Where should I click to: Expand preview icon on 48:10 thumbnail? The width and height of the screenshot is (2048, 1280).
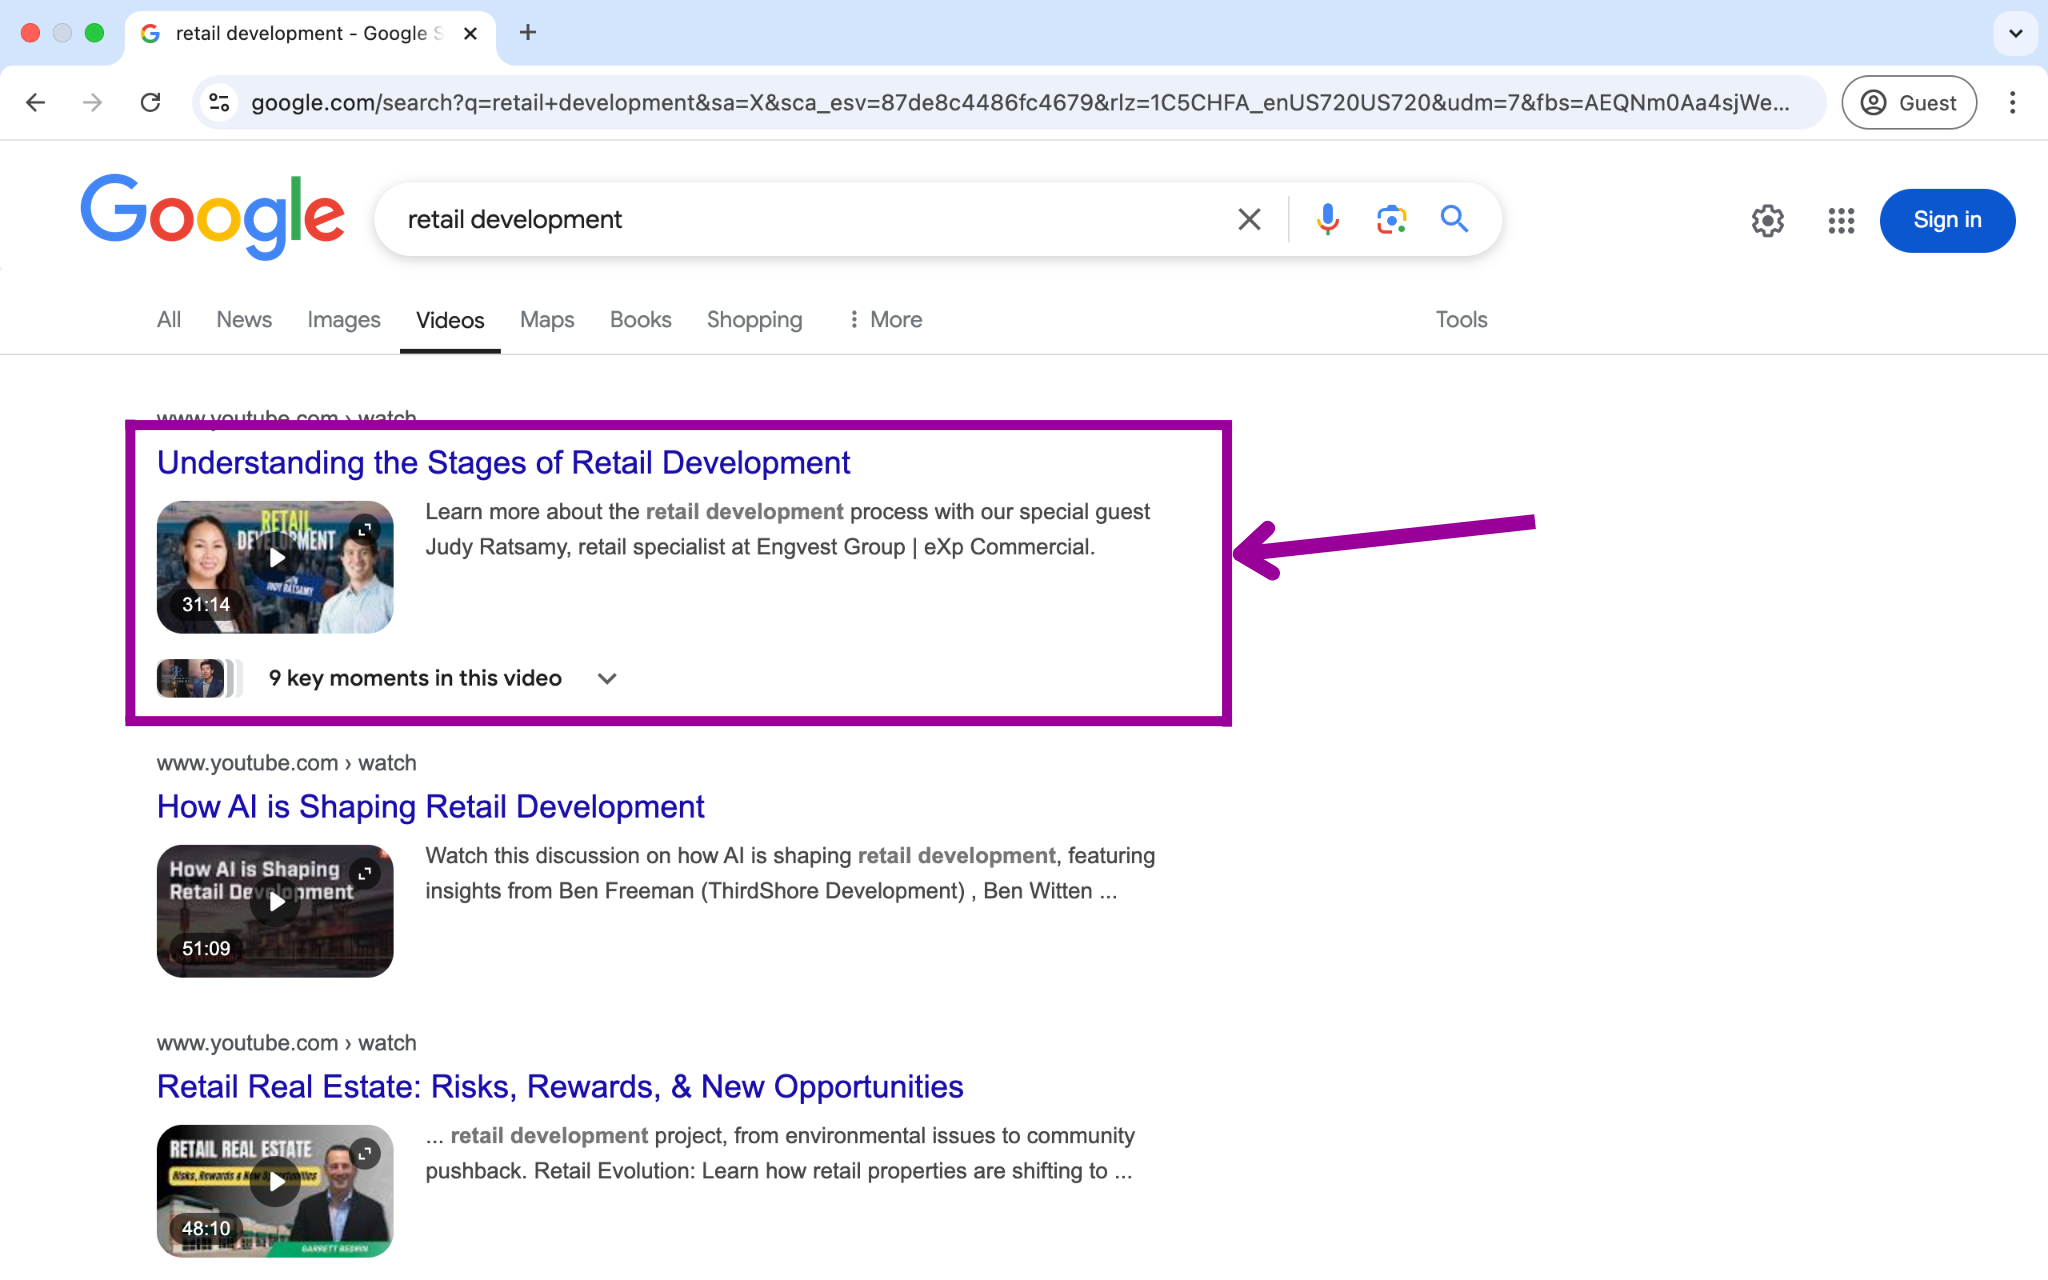pyautogui.click(x=366, y=1153)
